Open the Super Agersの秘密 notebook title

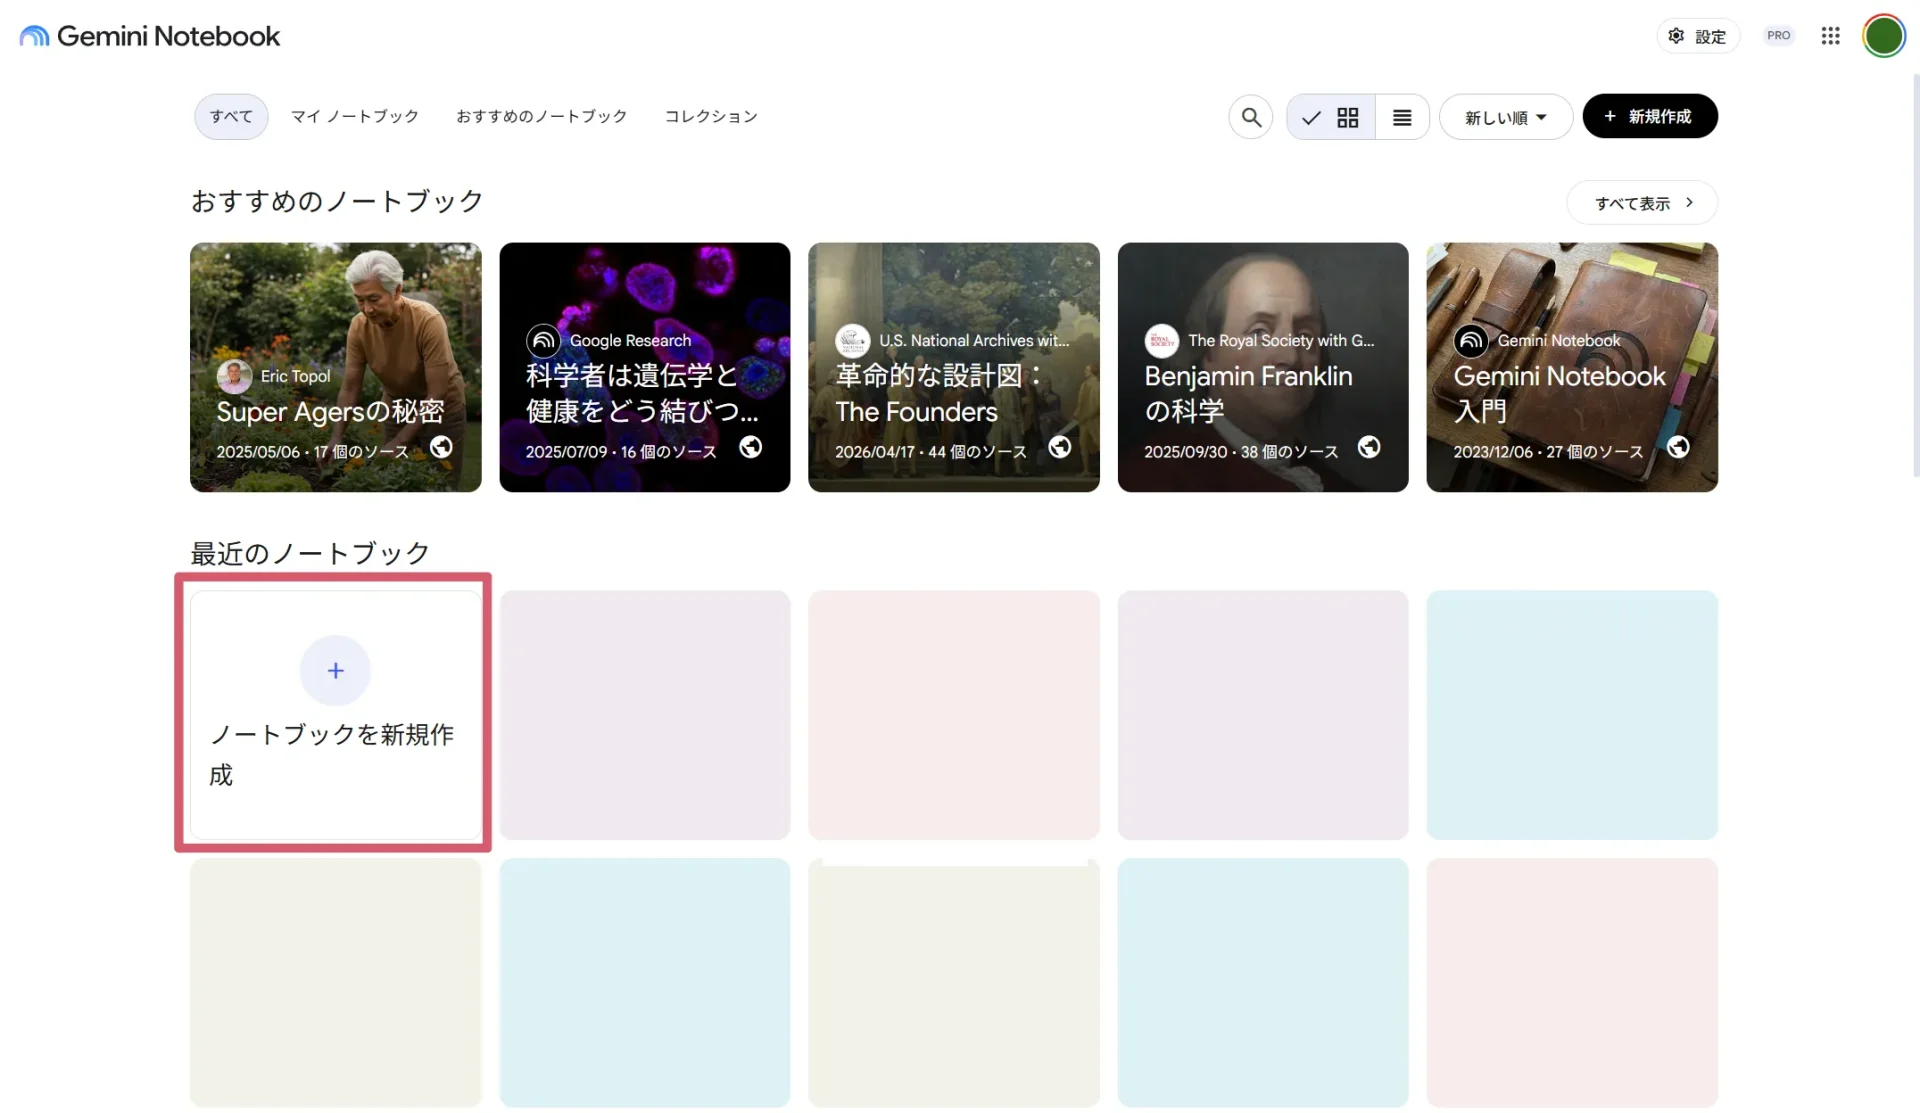330,412
